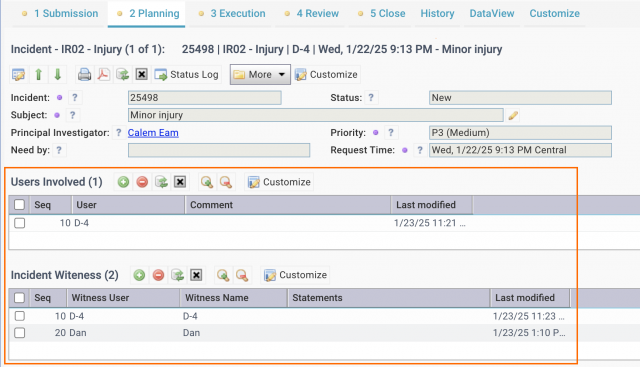Image resolution: width=640 pixels, height=367 pixels.
Task: Select all Incident Witness rows
Action: pos(19,298)
